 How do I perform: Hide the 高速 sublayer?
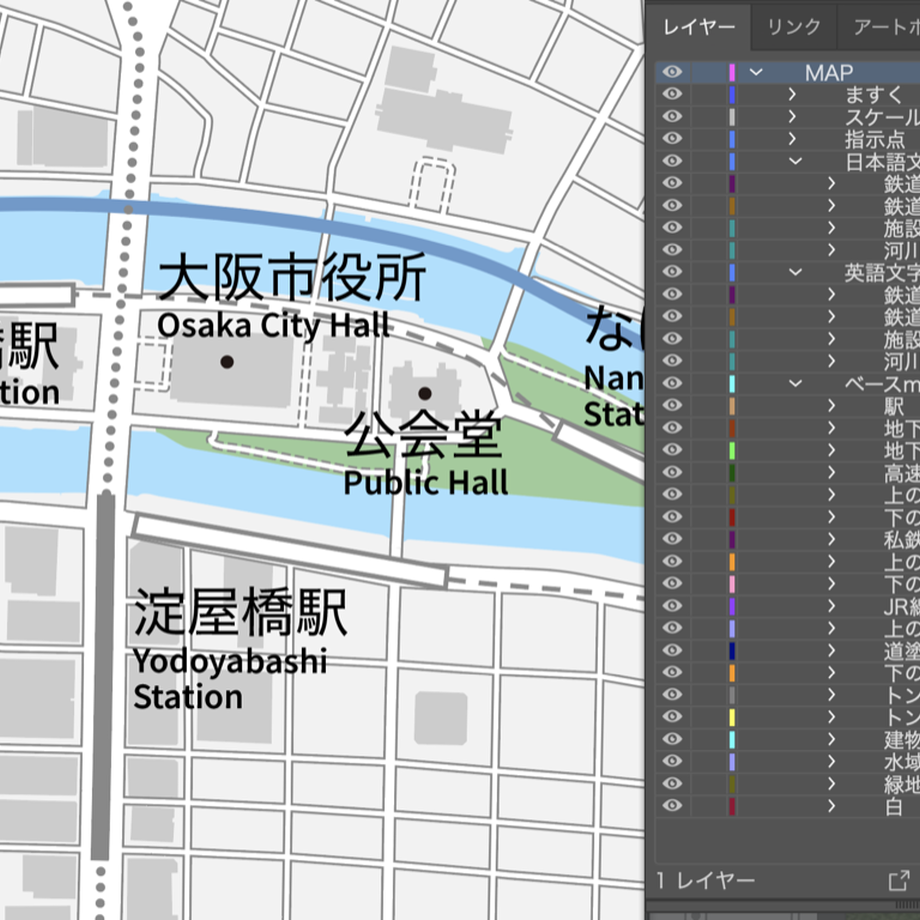click(x=672, y=472)
